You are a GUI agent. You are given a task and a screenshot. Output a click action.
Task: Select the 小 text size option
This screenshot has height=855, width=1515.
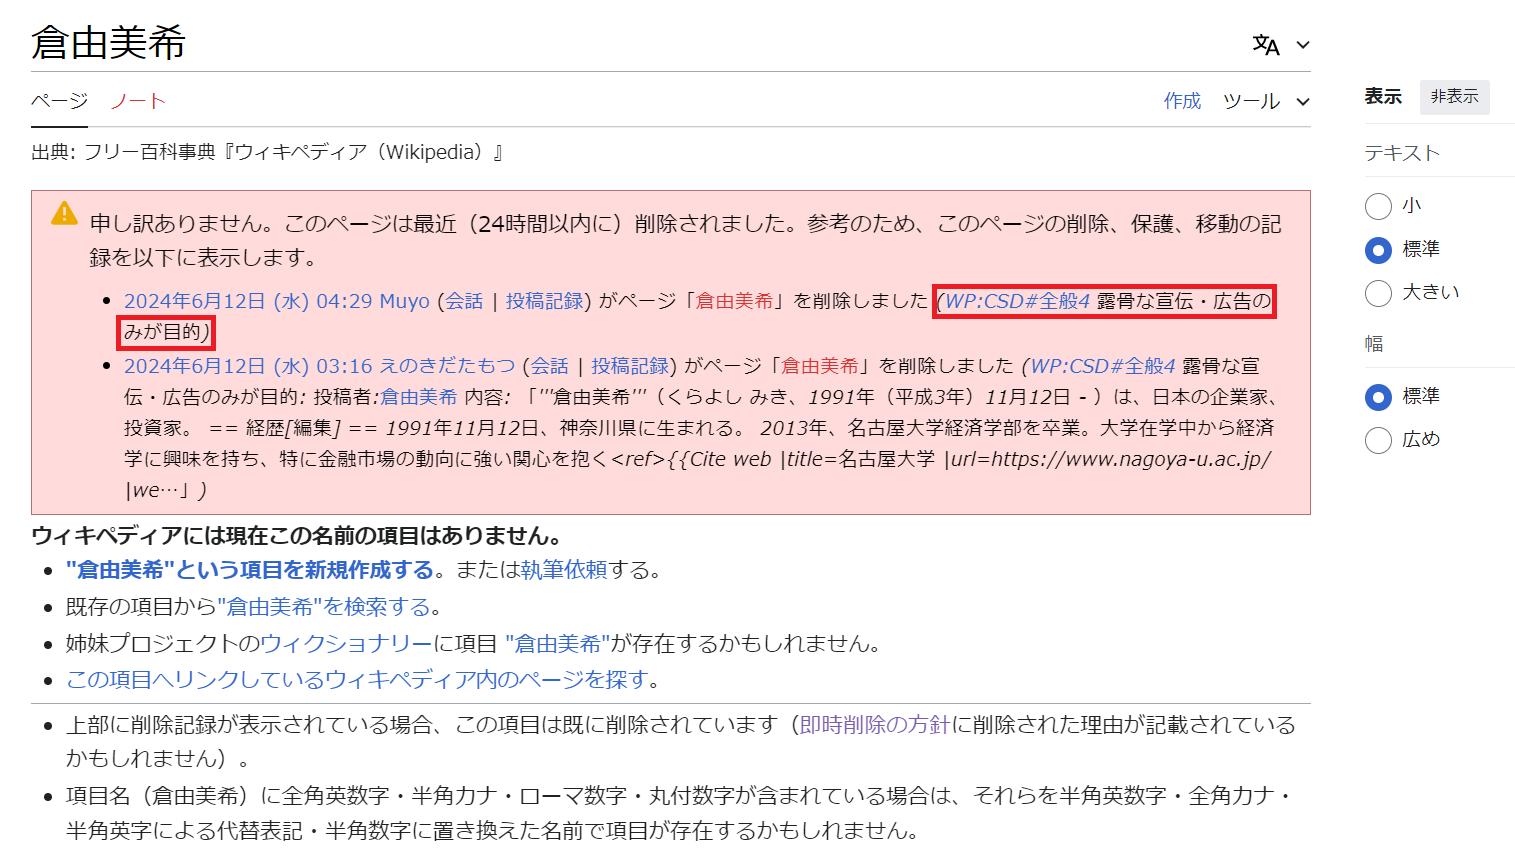(1378, 206)
